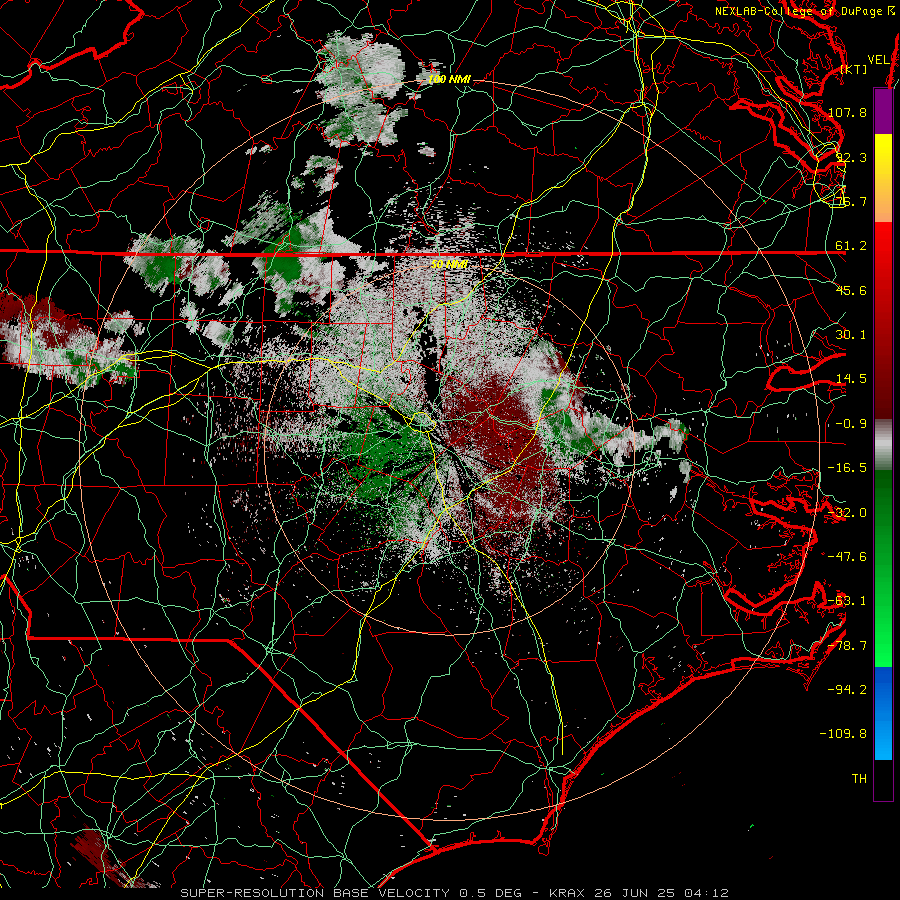Select the yellow-orange segment of the color bar
The width and height of the screenshot is (900, 900).
coord(883,179)
